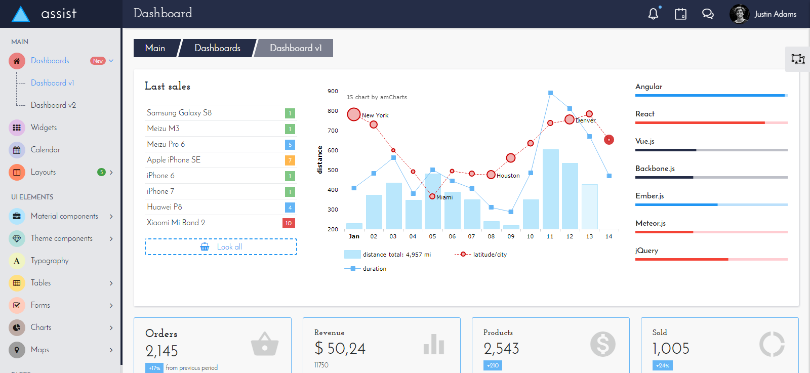Click the assist triangle logo
The image size is (810, 373).
click(x=21, y=14)
